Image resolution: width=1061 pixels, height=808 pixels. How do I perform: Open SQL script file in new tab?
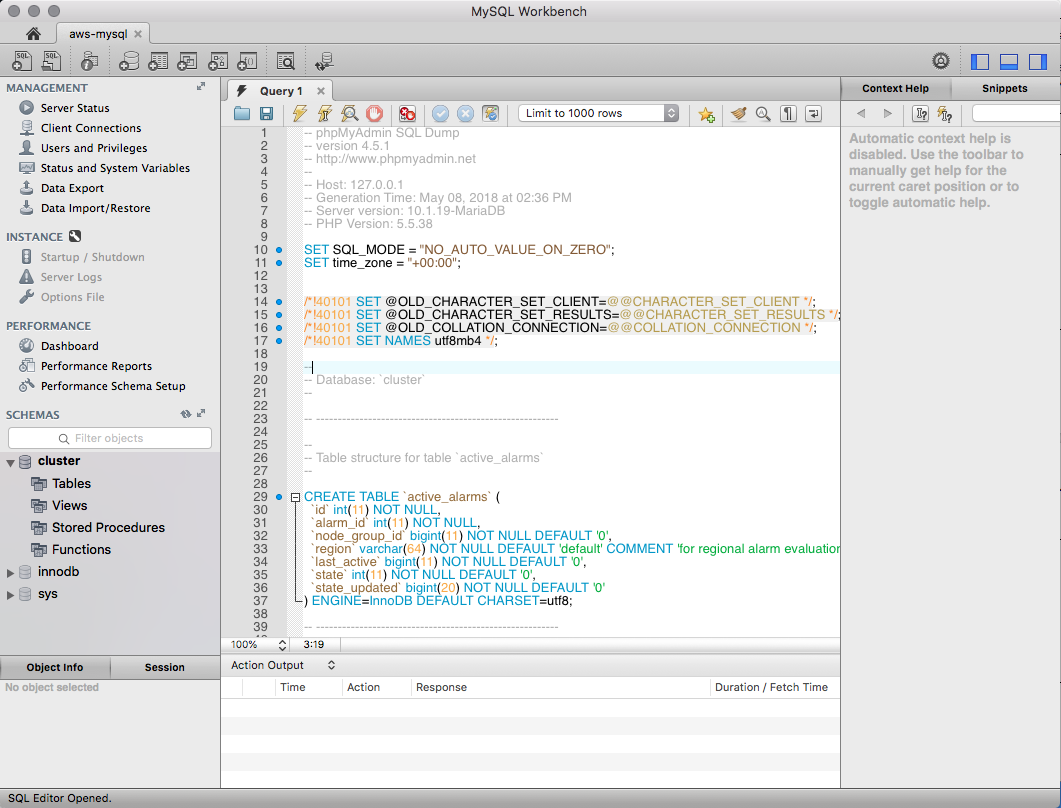[x=51, y=61]
